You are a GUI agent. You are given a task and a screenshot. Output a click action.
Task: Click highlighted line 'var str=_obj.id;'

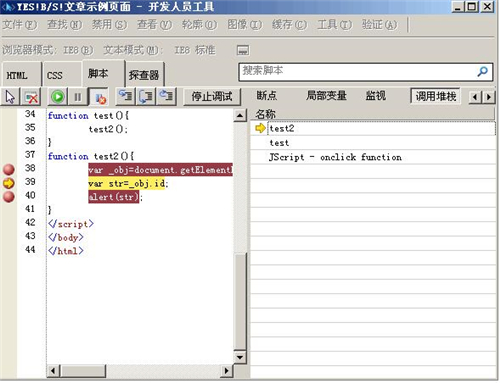[128, 183]
